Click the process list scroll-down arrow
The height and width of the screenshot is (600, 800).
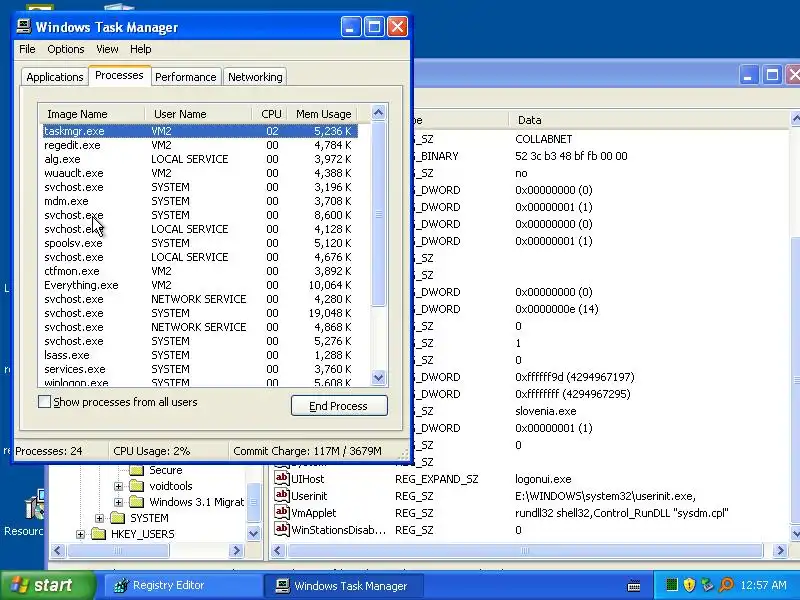coord(378,378)
